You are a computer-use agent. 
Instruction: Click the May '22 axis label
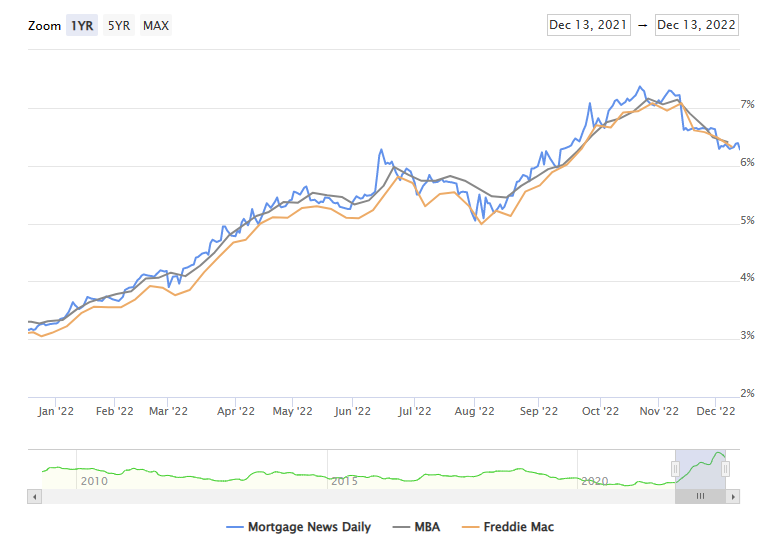(x=292, y=411)
